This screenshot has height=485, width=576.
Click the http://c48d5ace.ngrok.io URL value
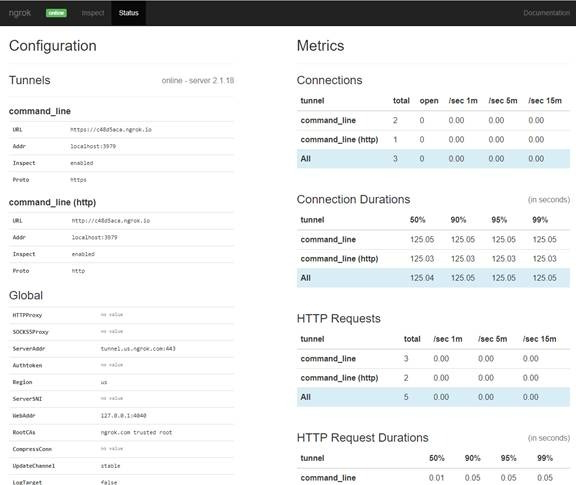(111, 221)
